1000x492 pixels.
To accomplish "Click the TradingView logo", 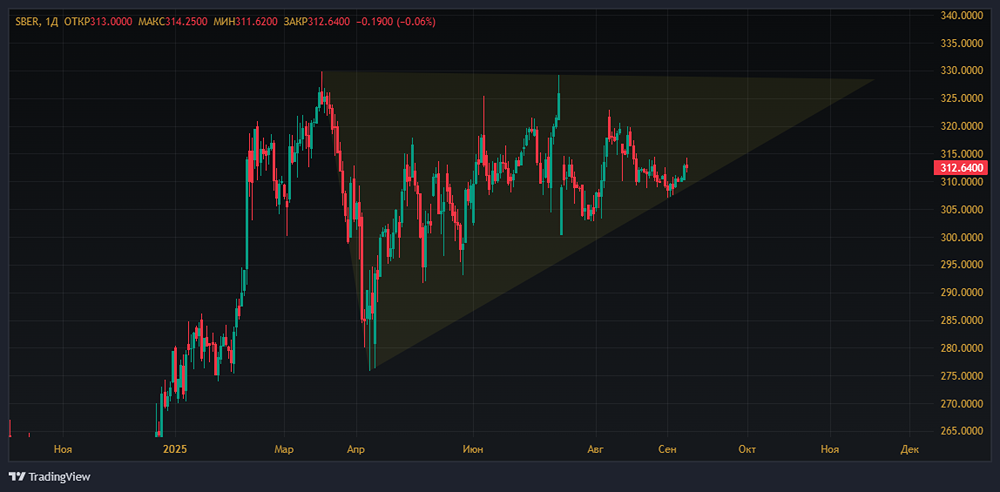I will tap(50, 477).
